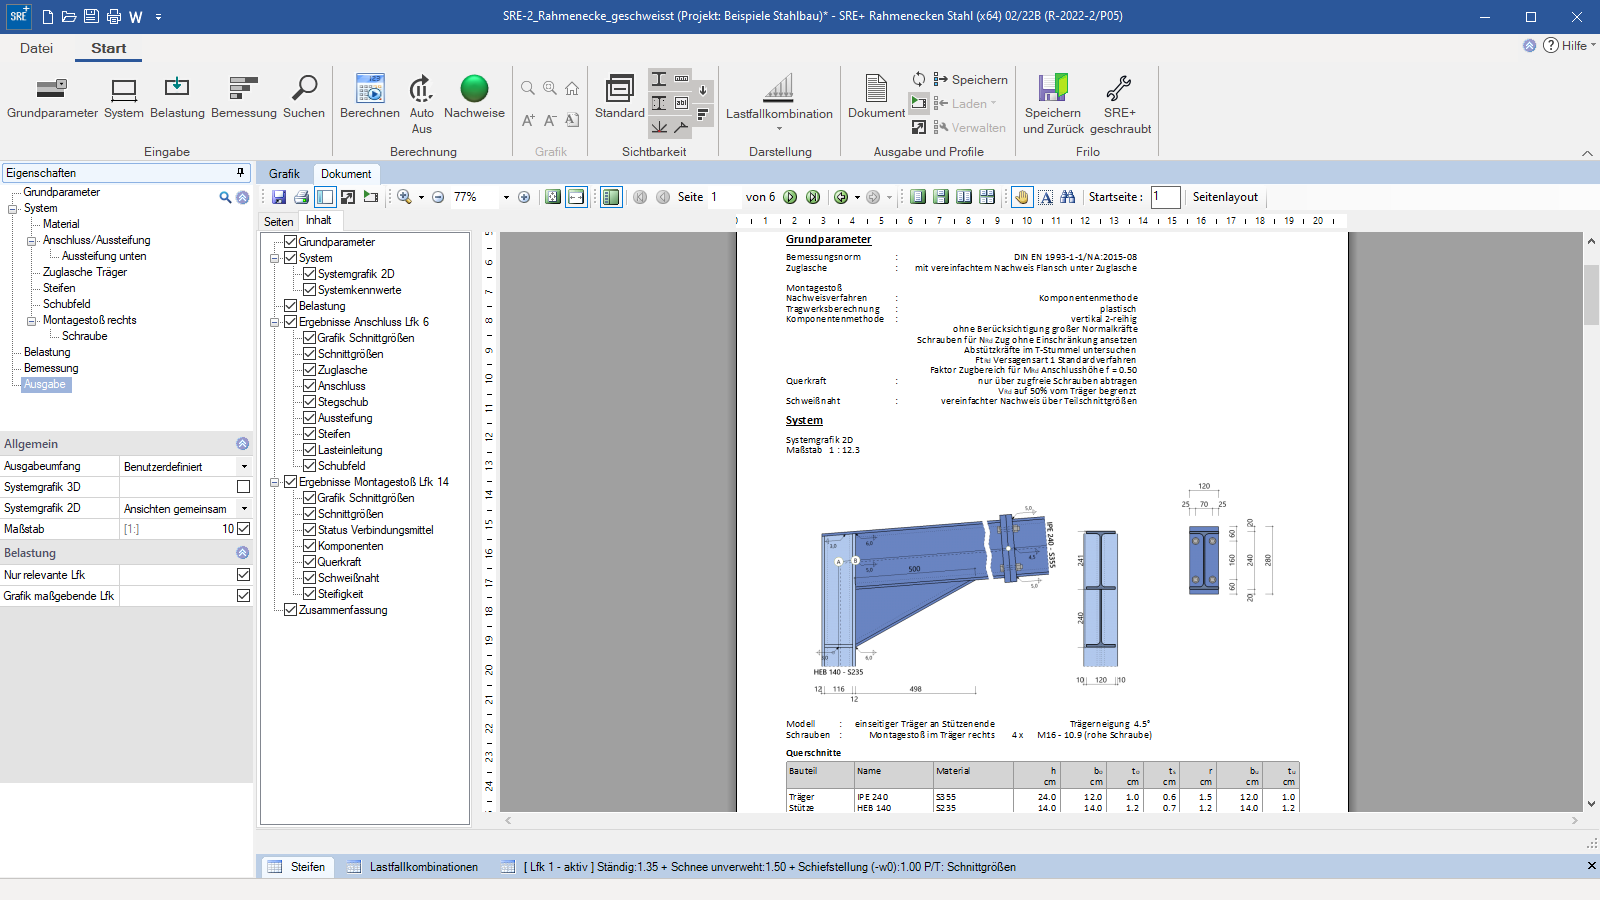Open the Belastung input in the ribbon
Viewport: 1600px width, 900px height.
point(177,97)
